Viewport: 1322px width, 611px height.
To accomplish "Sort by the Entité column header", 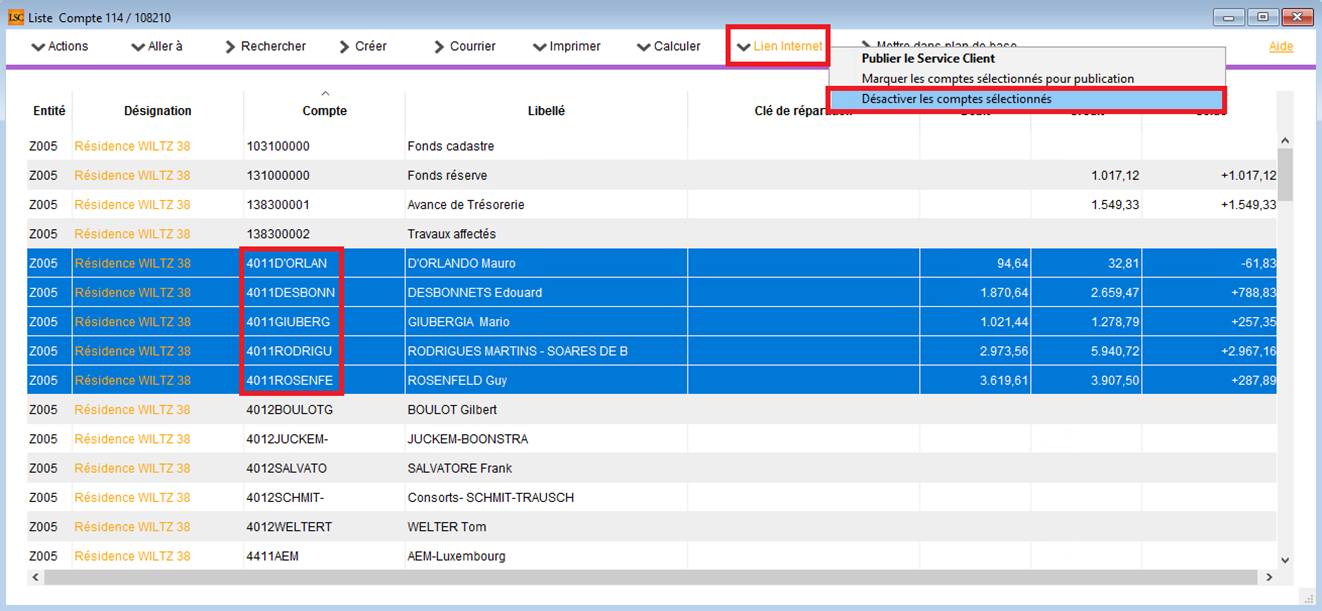I will pyautogui.click(x=49, y=111).
